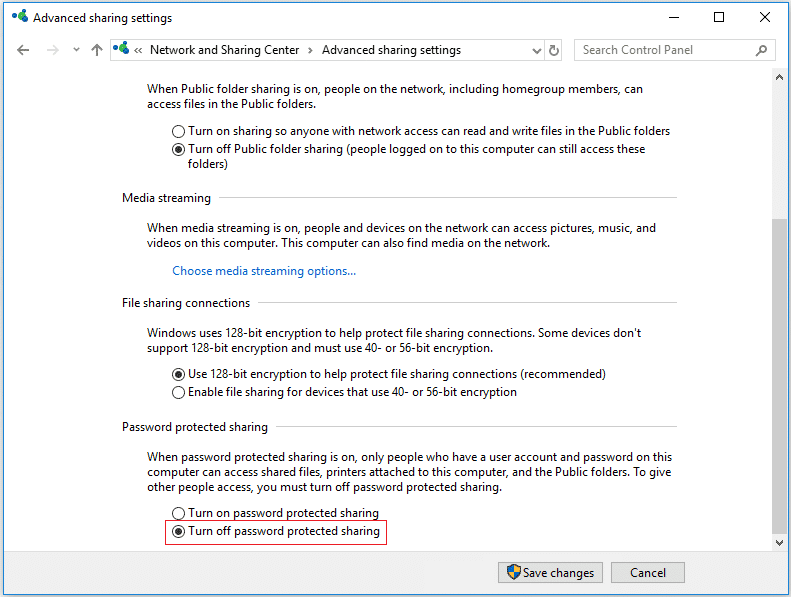Click the network icon in address bar

coord(122,50)
